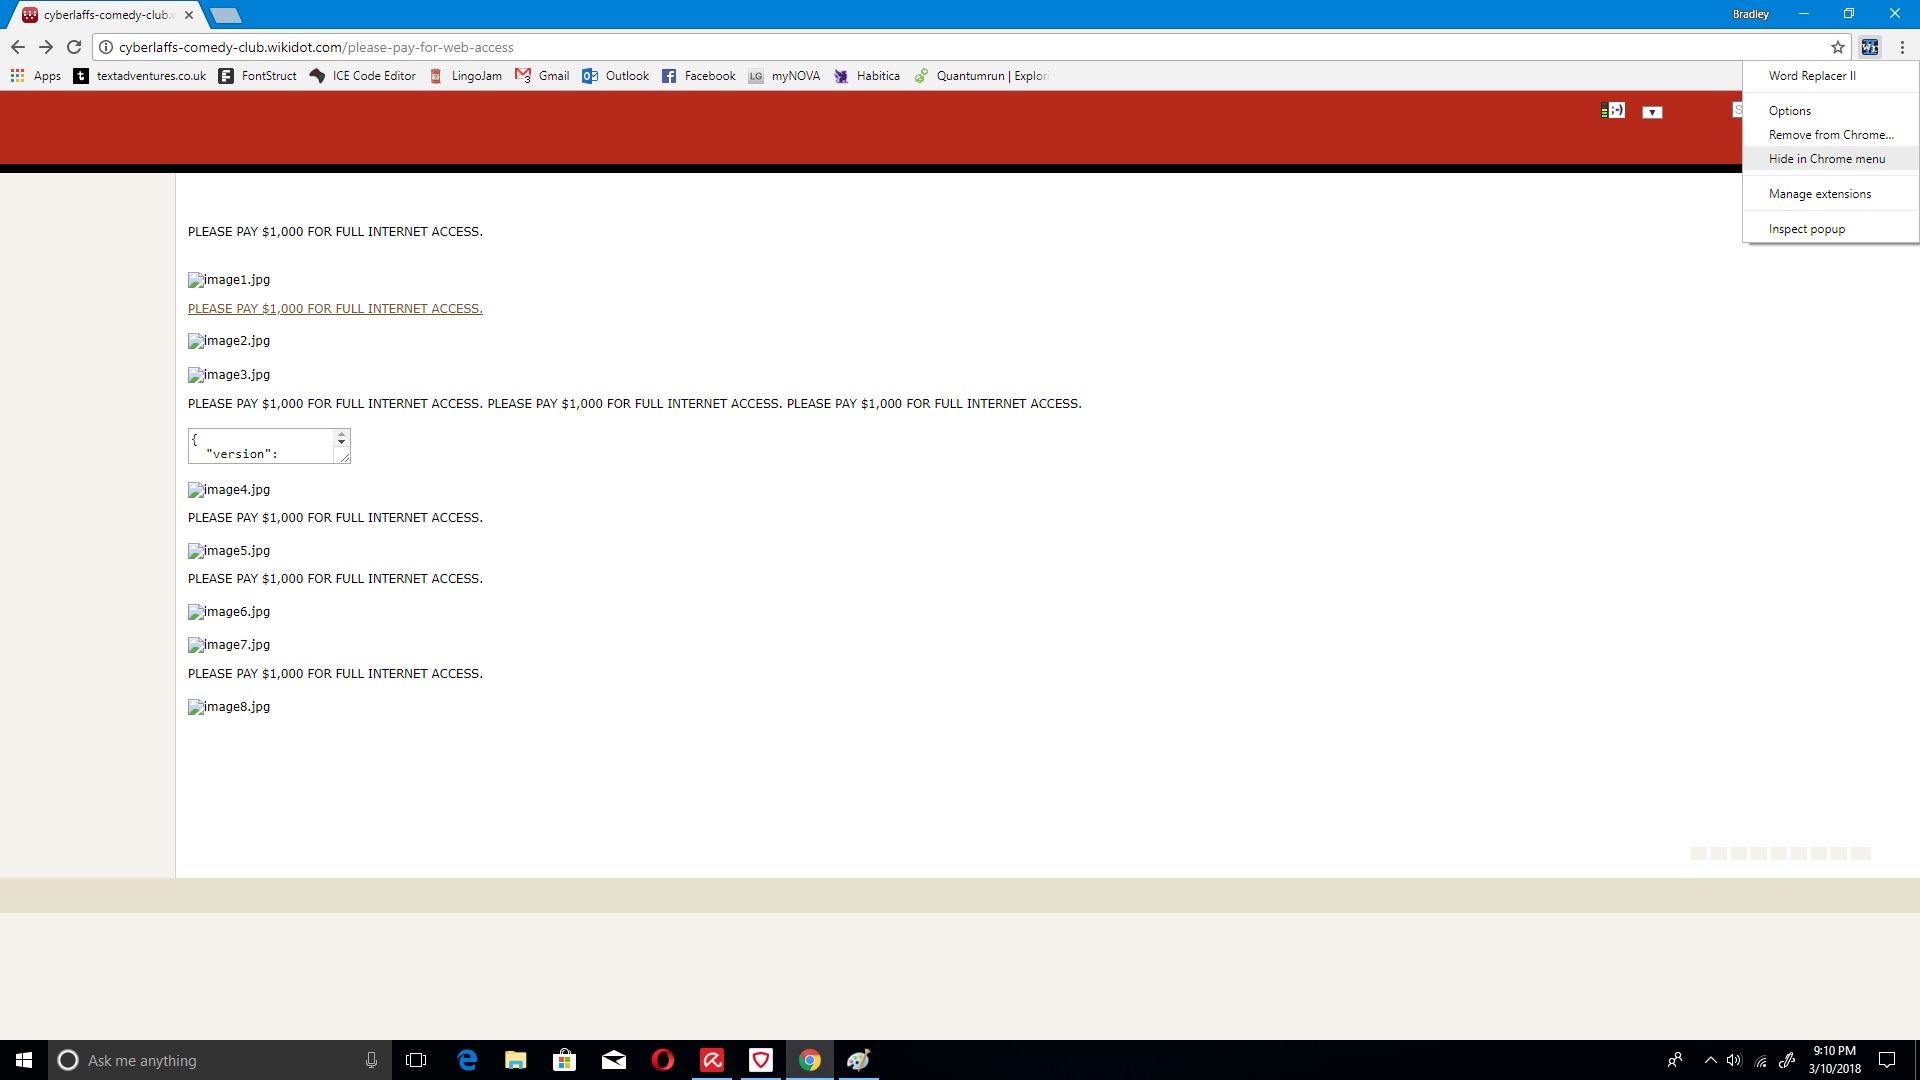Open the Facebook bookmark
The height and width of the screenshot is (1080, 1920).
699,76
